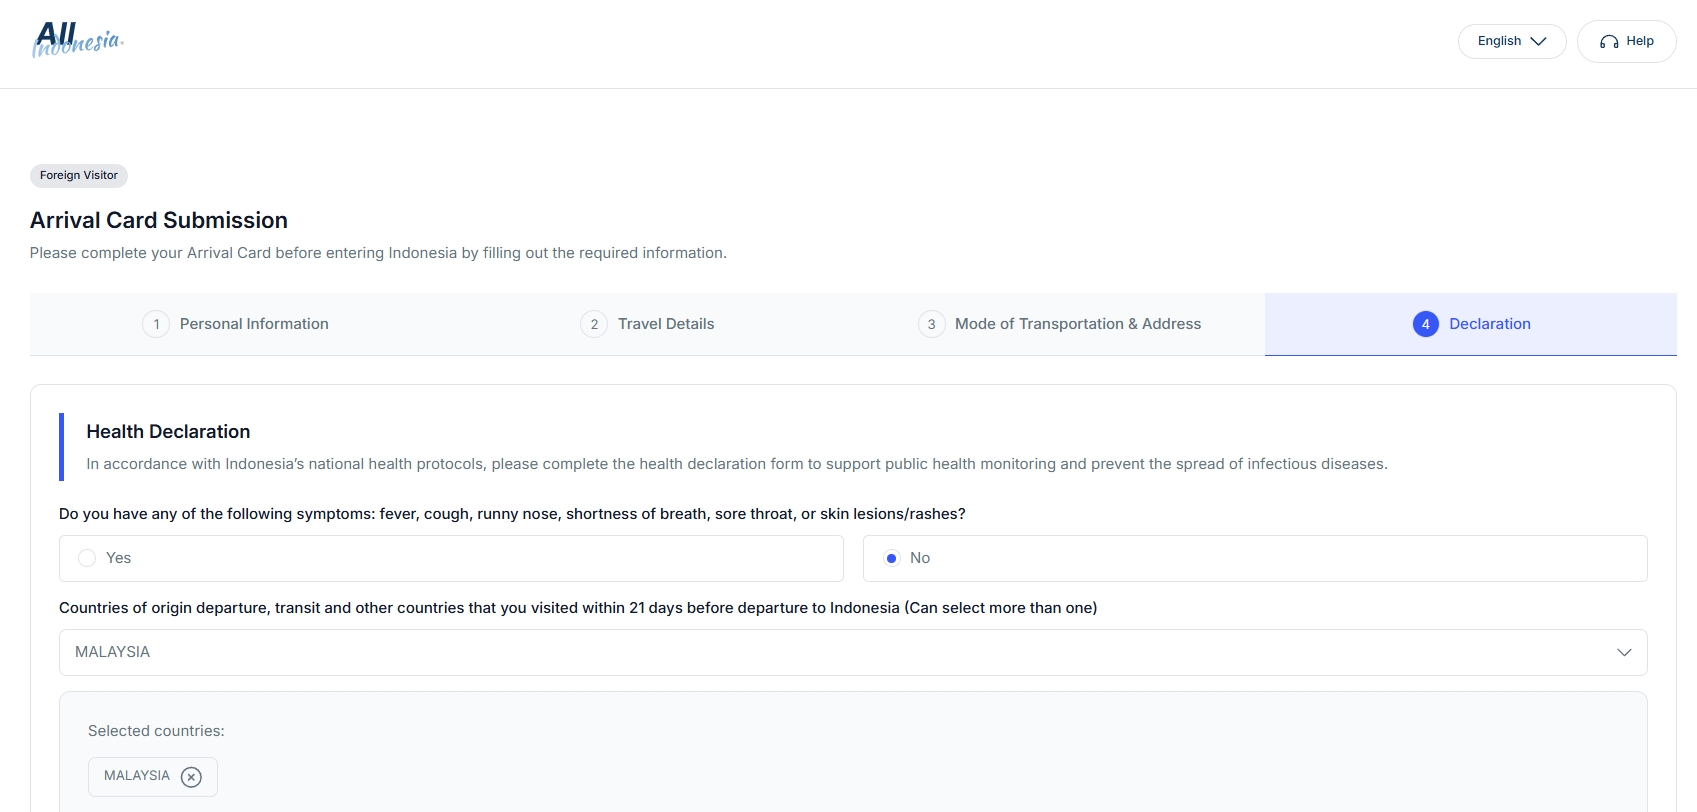Click the Foreign Visitor badge
Viewport: 1697px width, 812px height.
tap(79, 175)
